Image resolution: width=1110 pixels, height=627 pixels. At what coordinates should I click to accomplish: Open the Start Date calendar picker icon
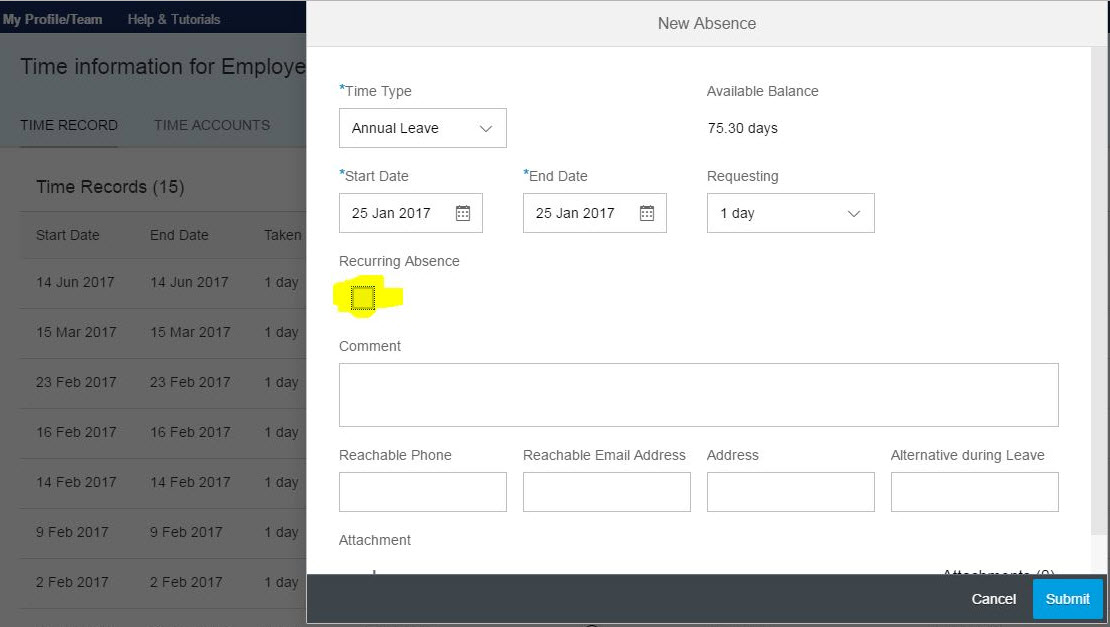pyautogui.click(x=463, y=213)
